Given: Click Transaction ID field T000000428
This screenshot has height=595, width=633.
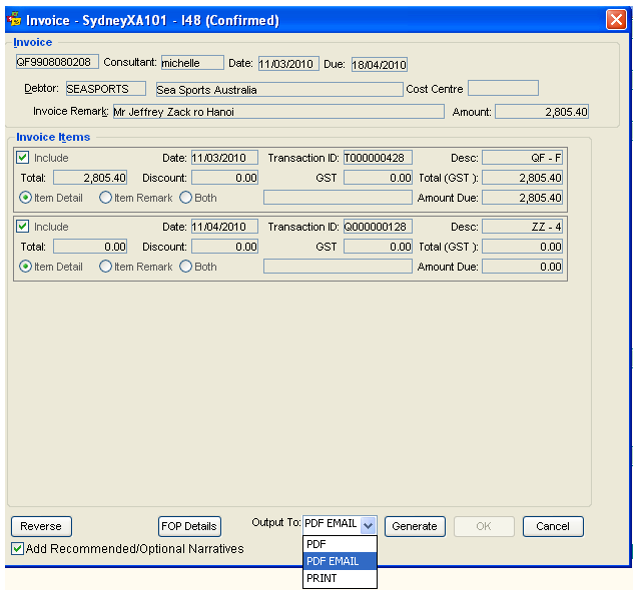Looking at the screenshot, I should pyautogui.click(x=378, y=158).
